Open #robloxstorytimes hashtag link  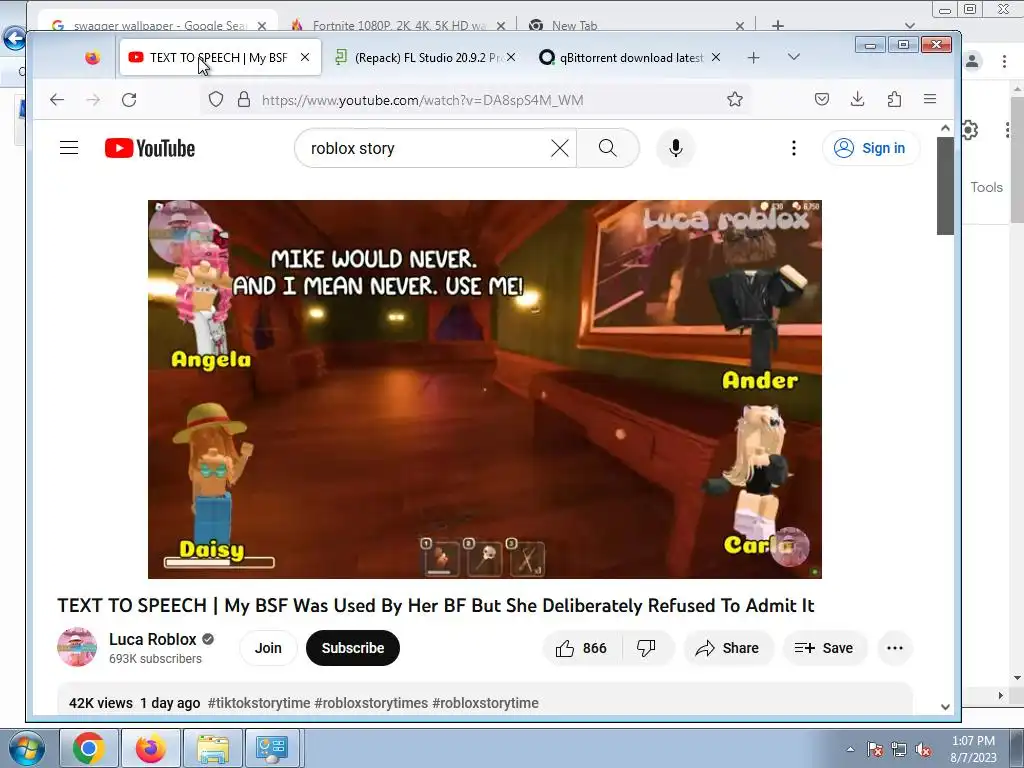[371, 703]
